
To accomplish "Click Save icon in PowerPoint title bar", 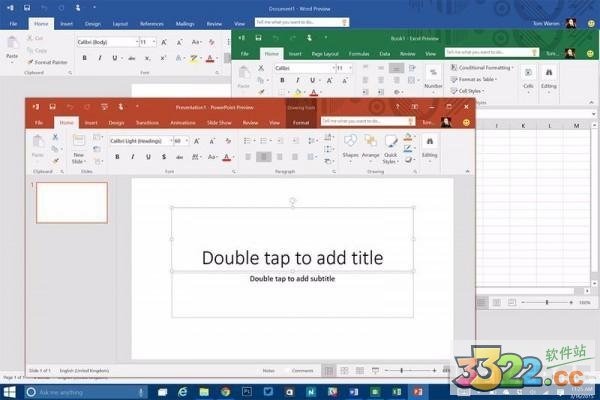I will click(x=52, y=107).
